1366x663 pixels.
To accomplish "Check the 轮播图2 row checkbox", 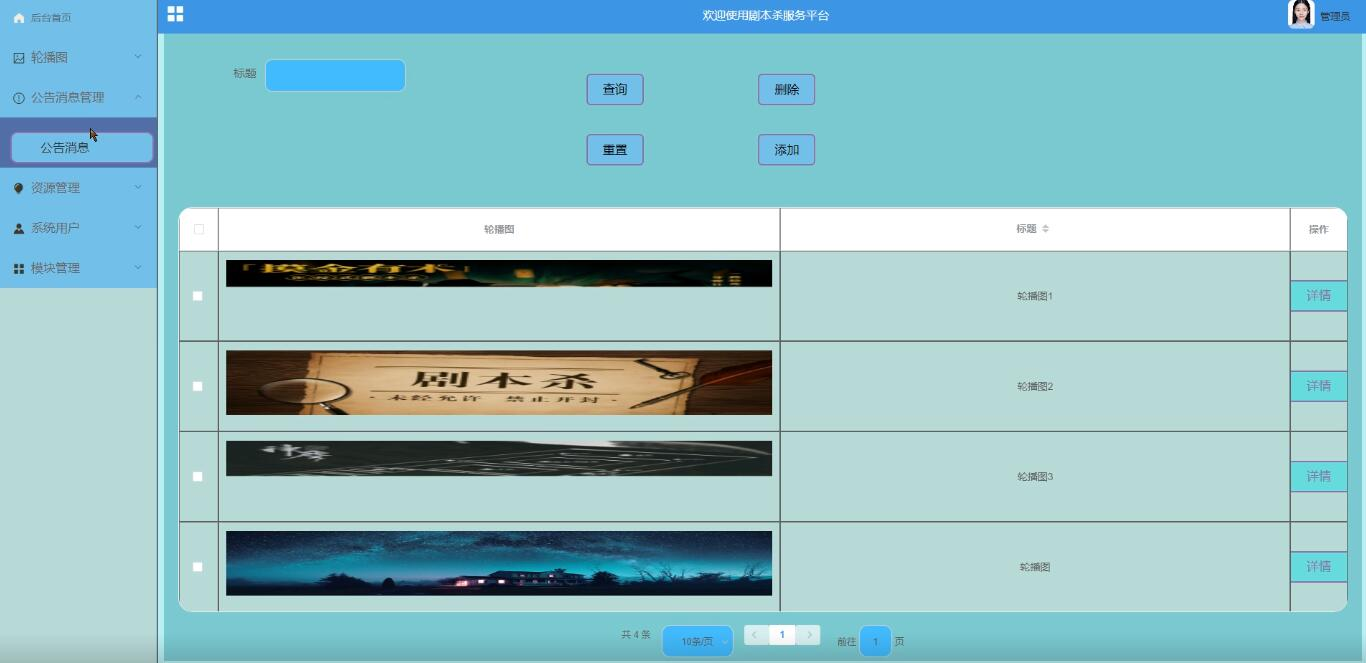I will (x=198, y=386).
